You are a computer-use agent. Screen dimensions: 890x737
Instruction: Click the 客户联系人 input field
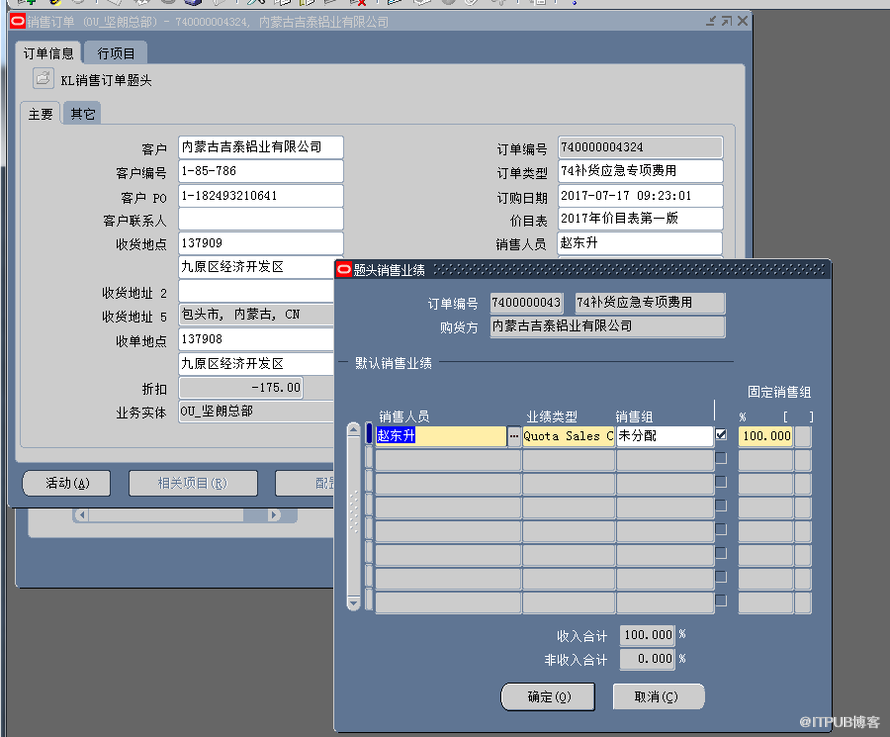(x=260, y=219)
